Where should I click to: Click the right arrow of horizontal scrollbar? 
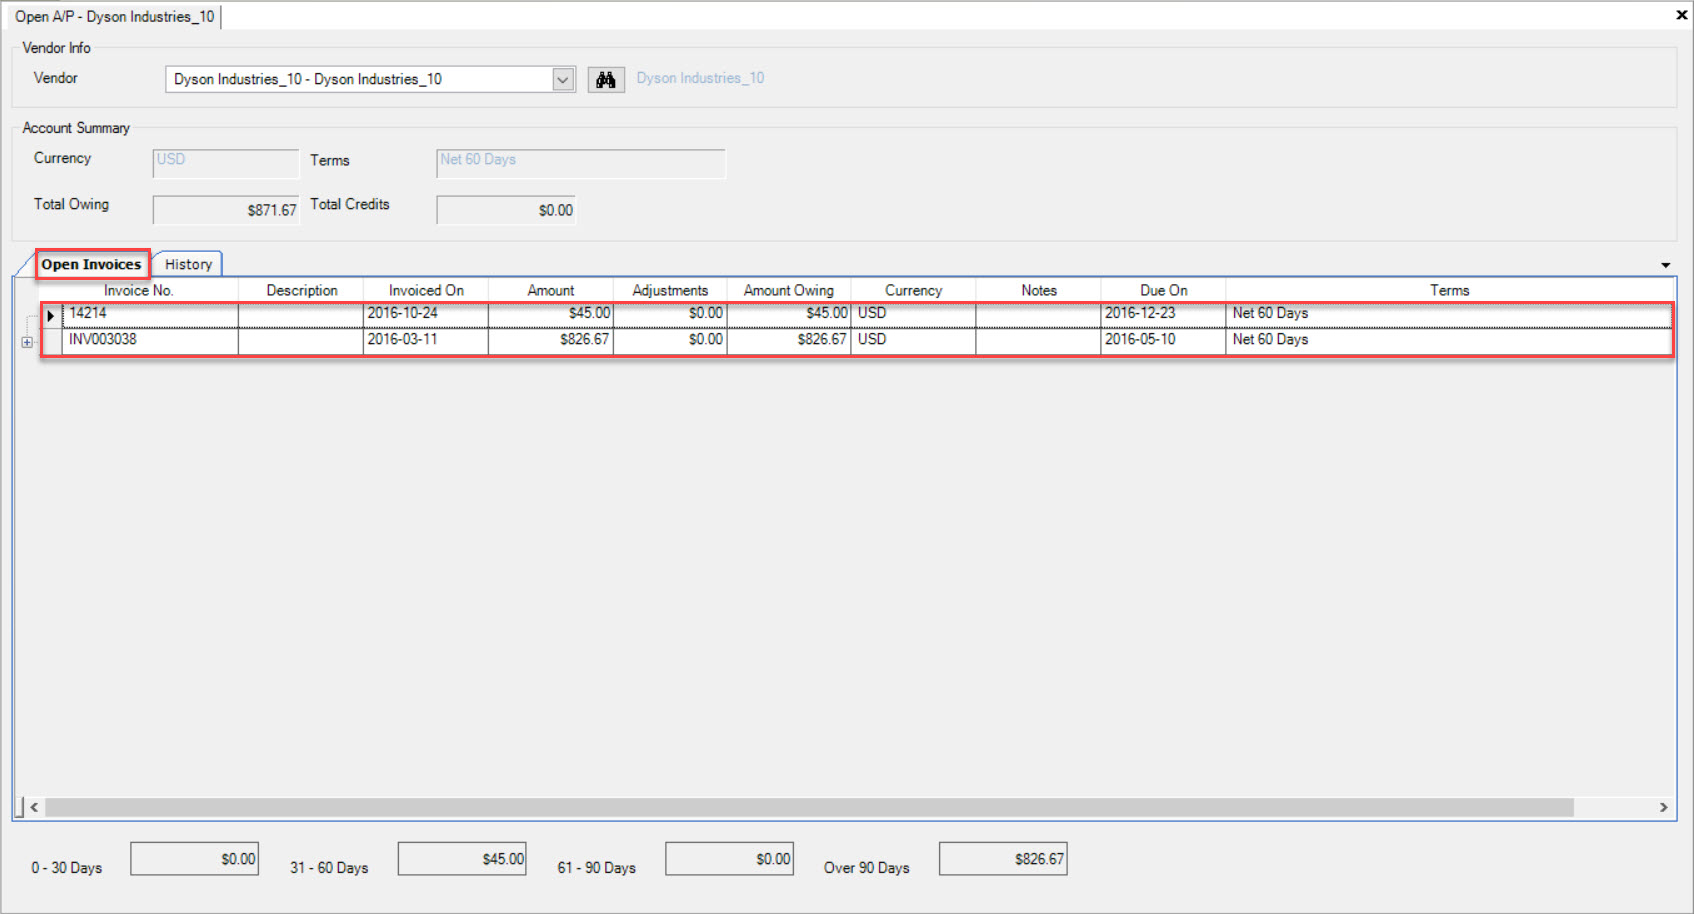point(1664,807)
